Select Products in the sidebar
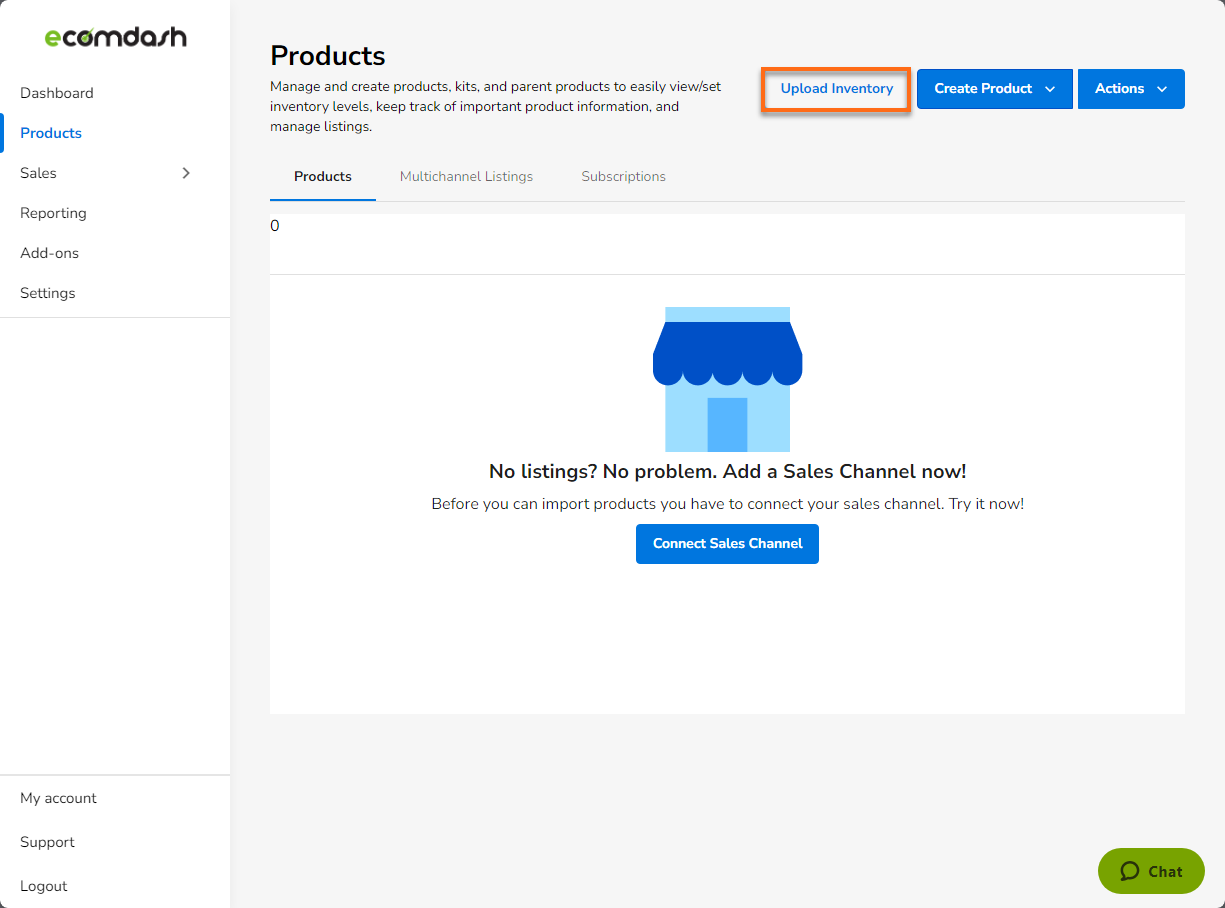 tap(50, 132)
